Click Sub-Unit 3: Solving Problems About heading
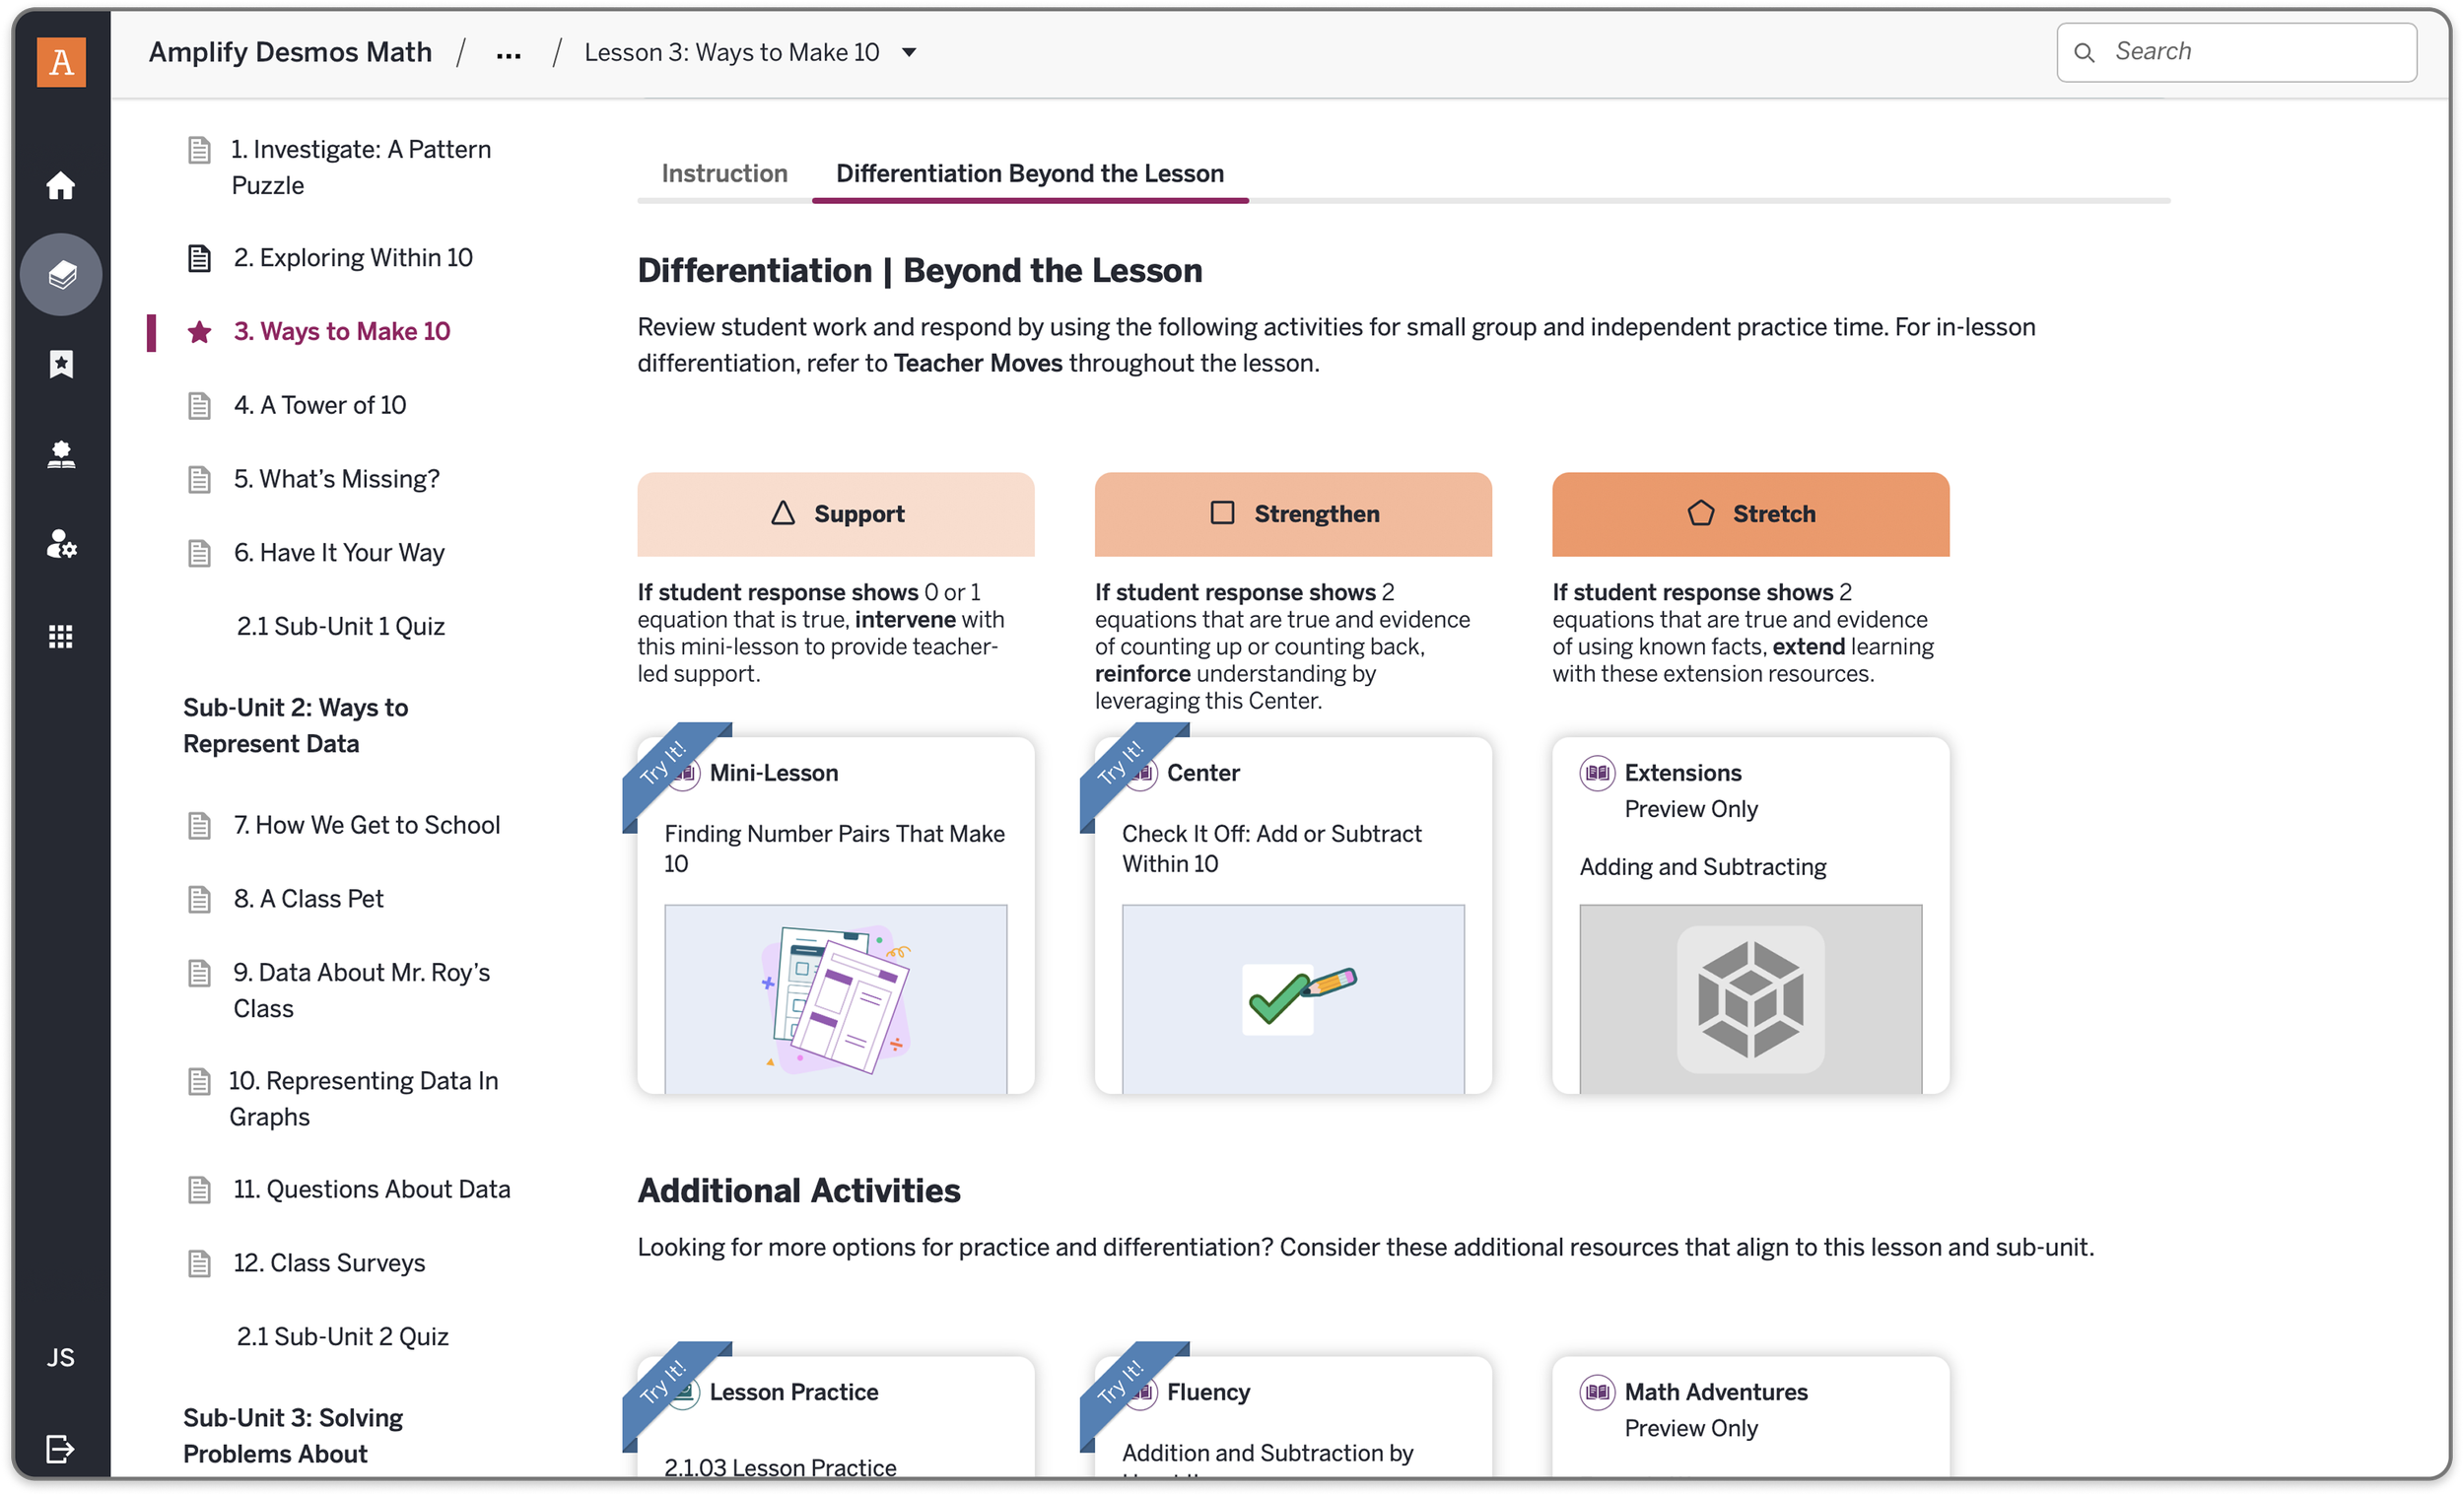This screenshot has width=2464, height=1496. (x=293, y=1435)
